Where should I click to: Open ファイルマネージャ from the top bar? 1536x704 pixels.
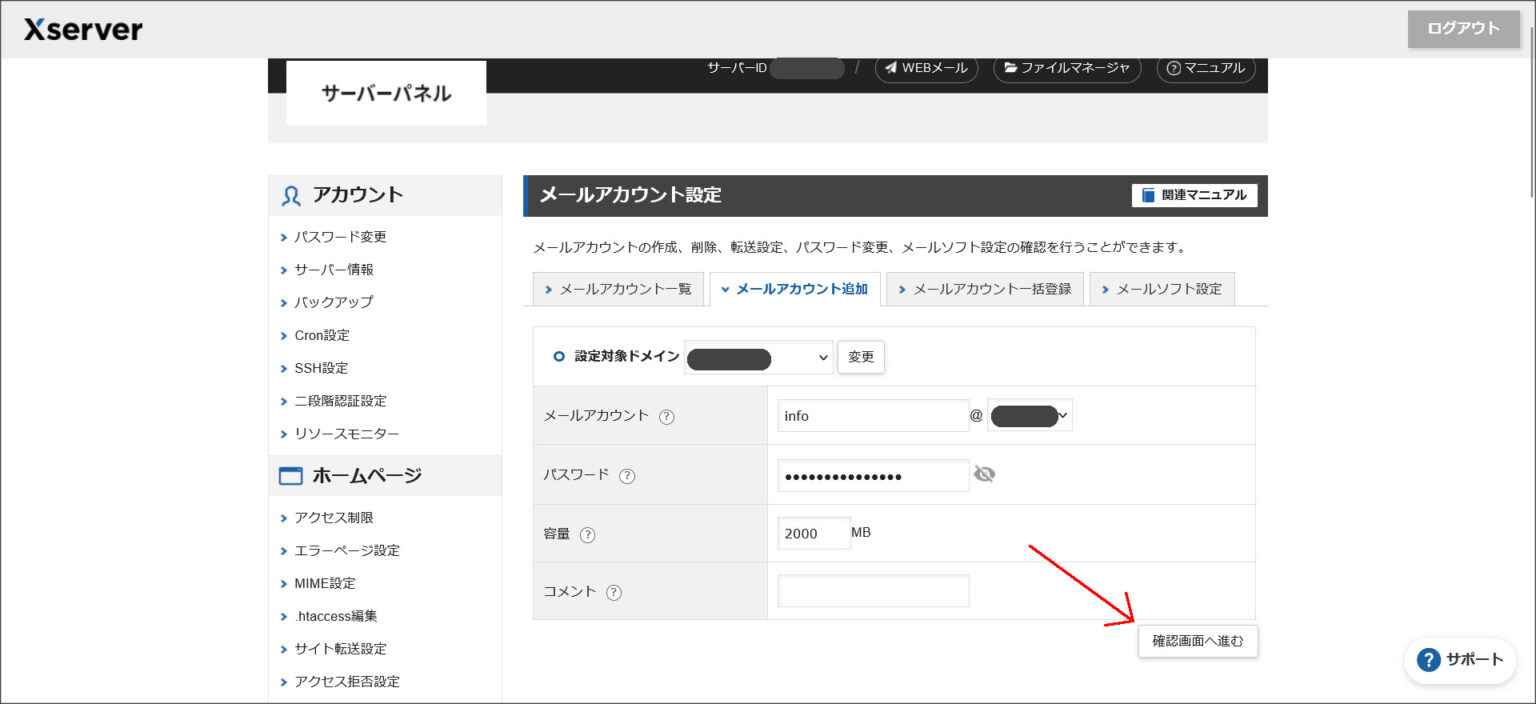pos(1066,68)
